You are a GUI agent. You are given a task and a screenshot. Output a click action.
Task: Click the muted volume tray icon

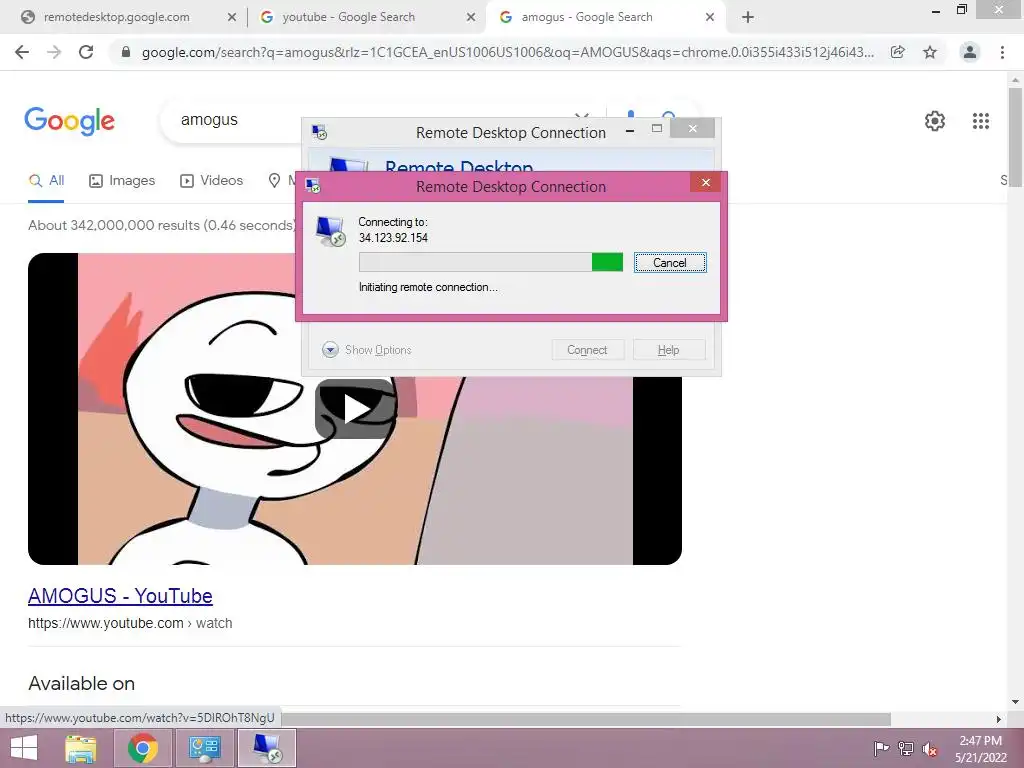coord(929,749)
